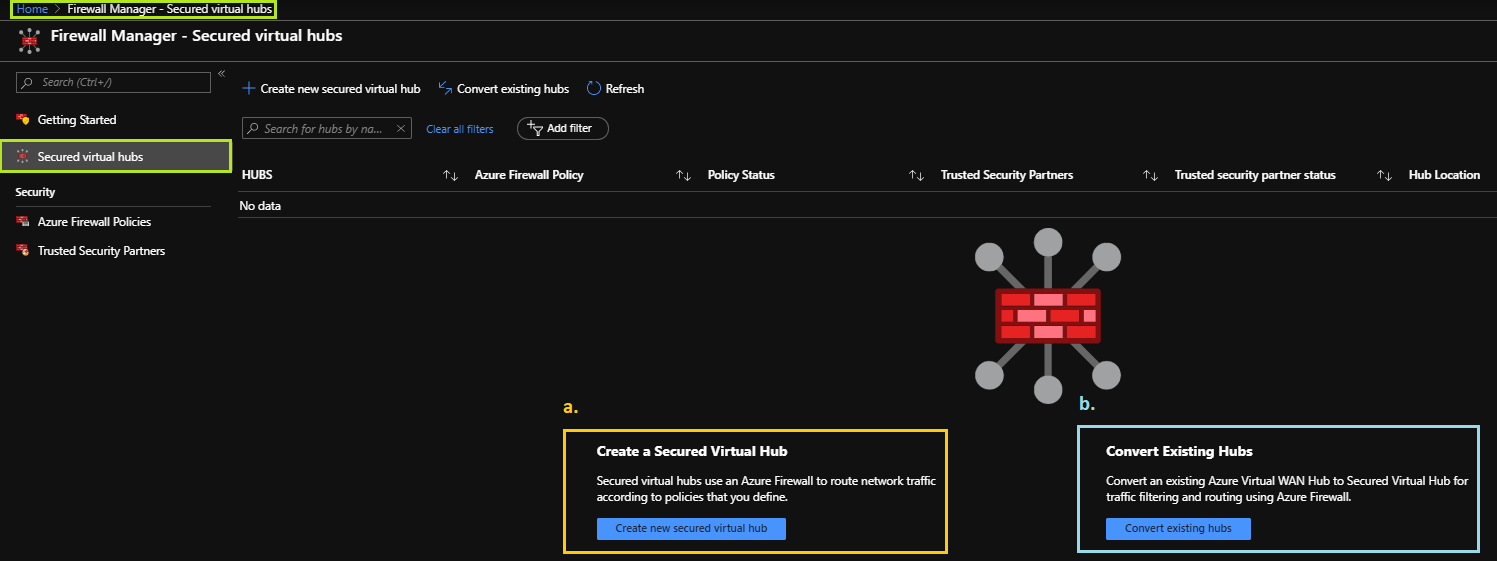Click the Trusted Security Partners icon
Viewport: 1497px width, 561px height.
point(23,251)
